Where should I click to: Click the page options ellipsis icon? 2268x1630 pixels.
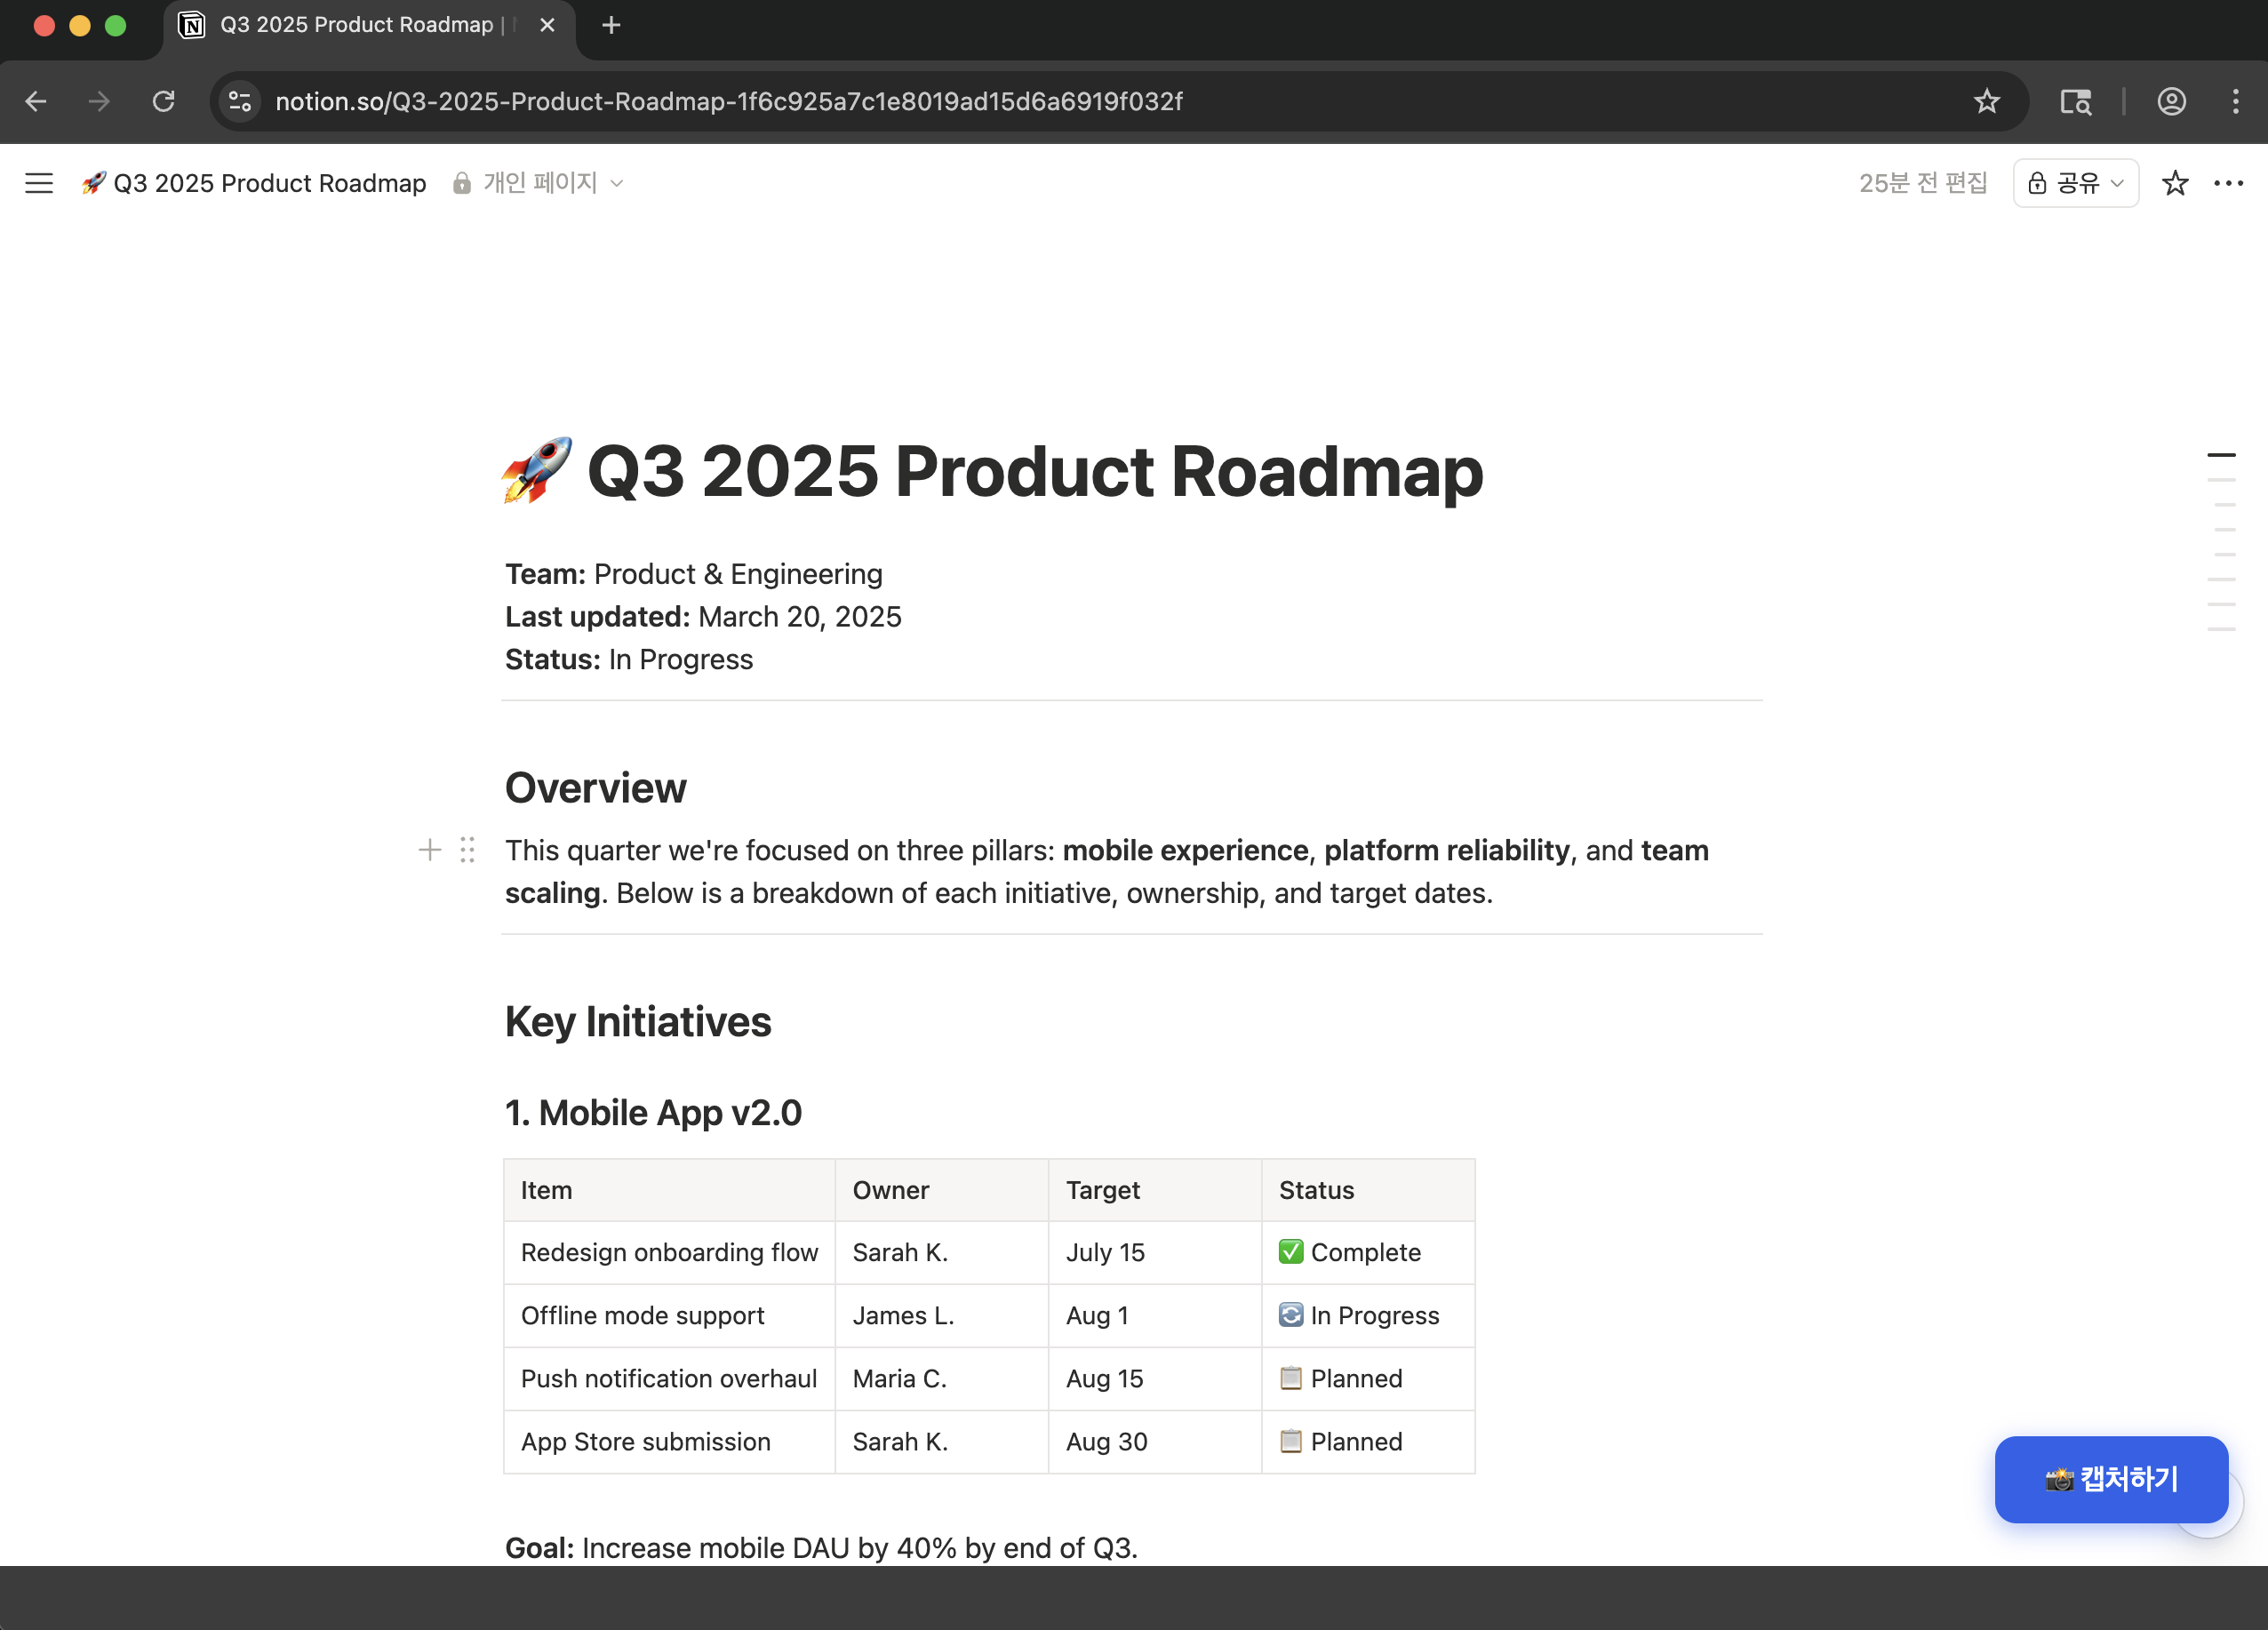[x=2229, y=183]
